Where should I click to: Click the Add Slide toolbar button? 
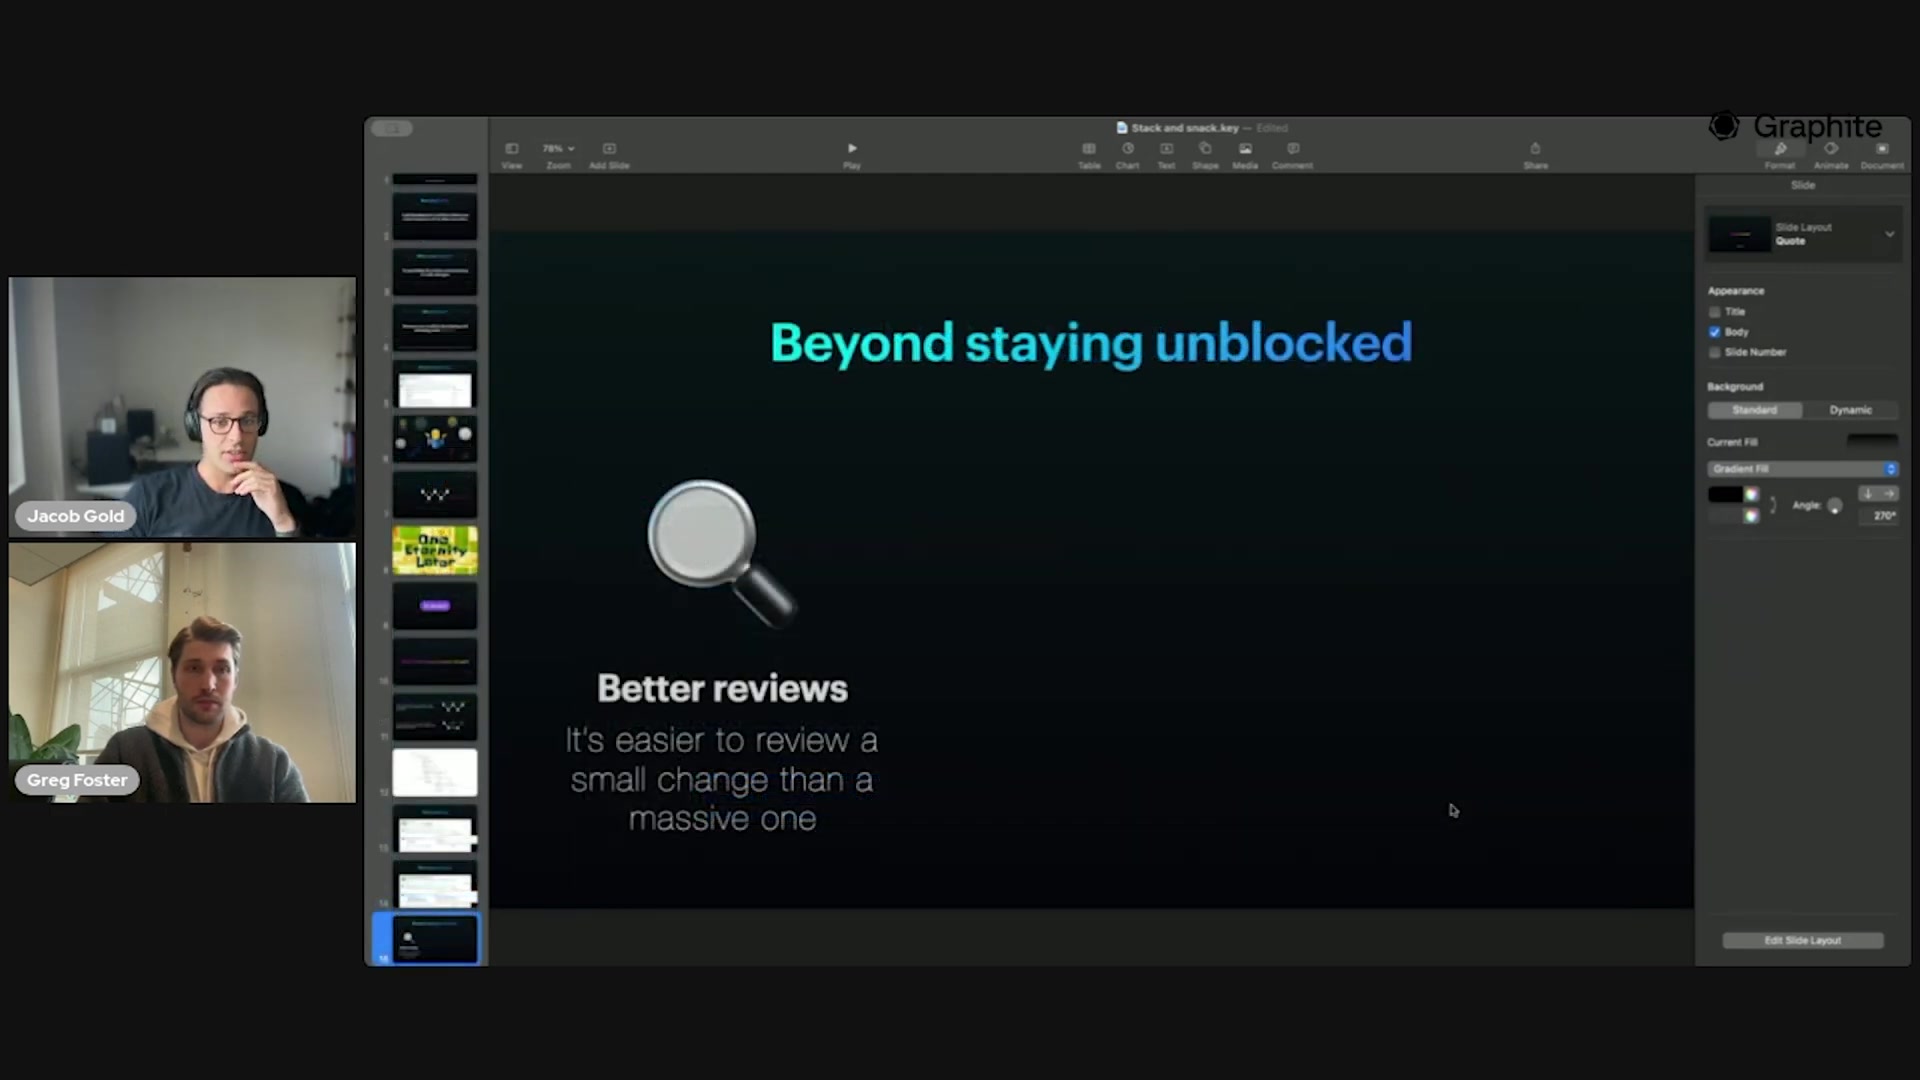(609, 155)
